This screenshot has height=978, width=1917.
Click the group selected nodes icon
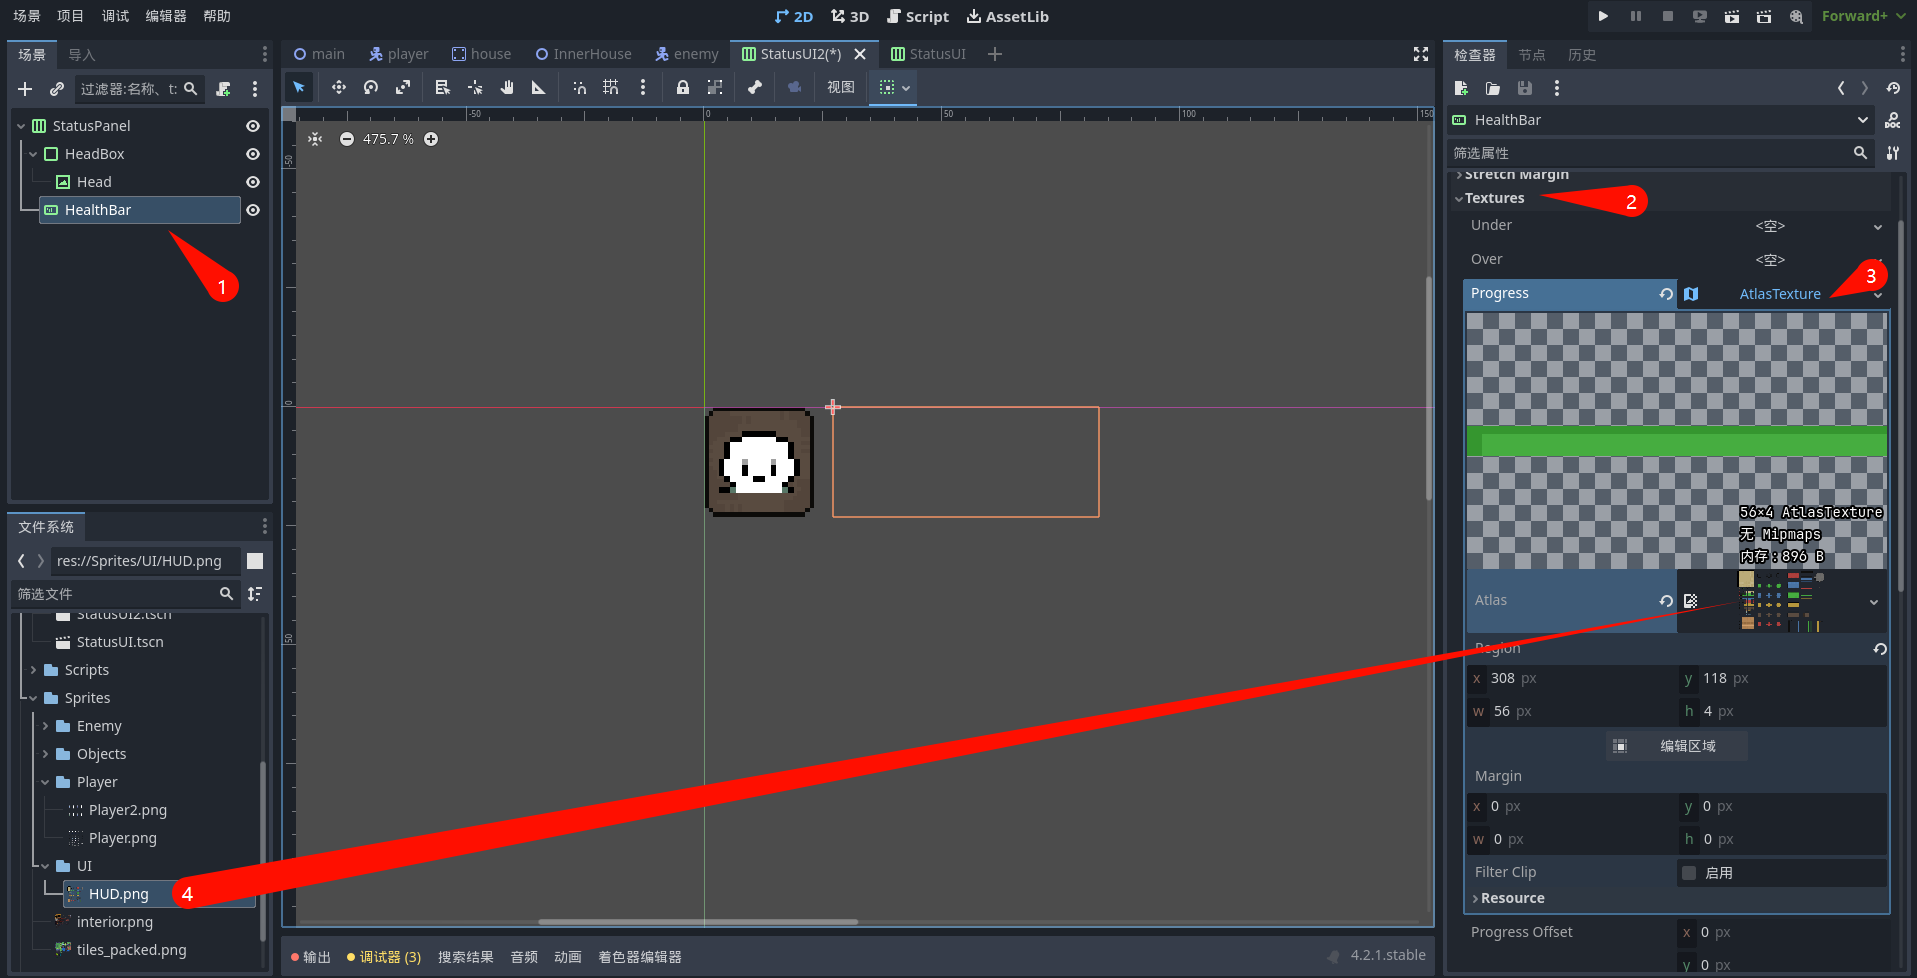click(x=715, y=87)
